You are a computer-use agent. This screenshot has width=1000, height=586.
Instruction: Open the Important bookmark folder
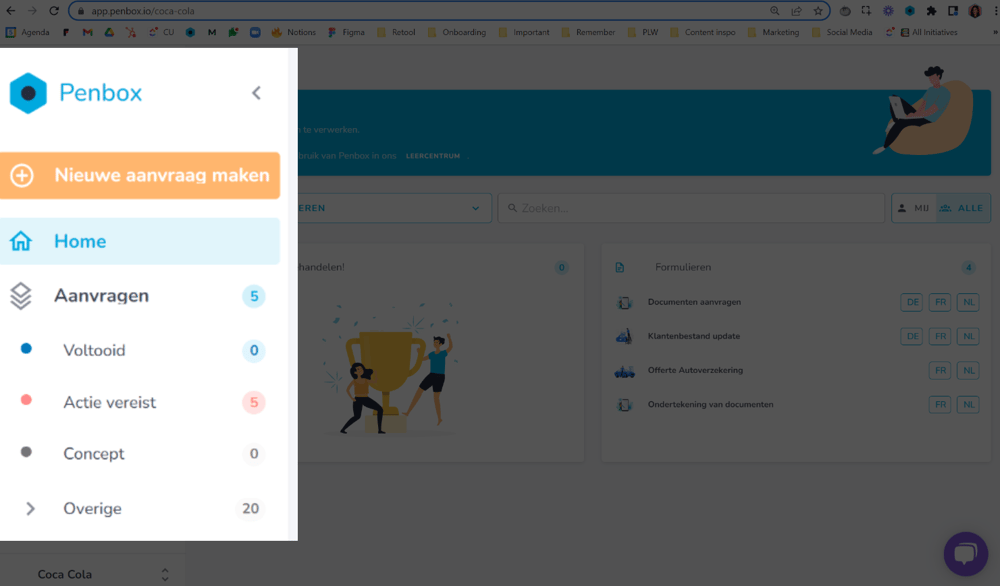pyautogui.click(x=524, y=33)
